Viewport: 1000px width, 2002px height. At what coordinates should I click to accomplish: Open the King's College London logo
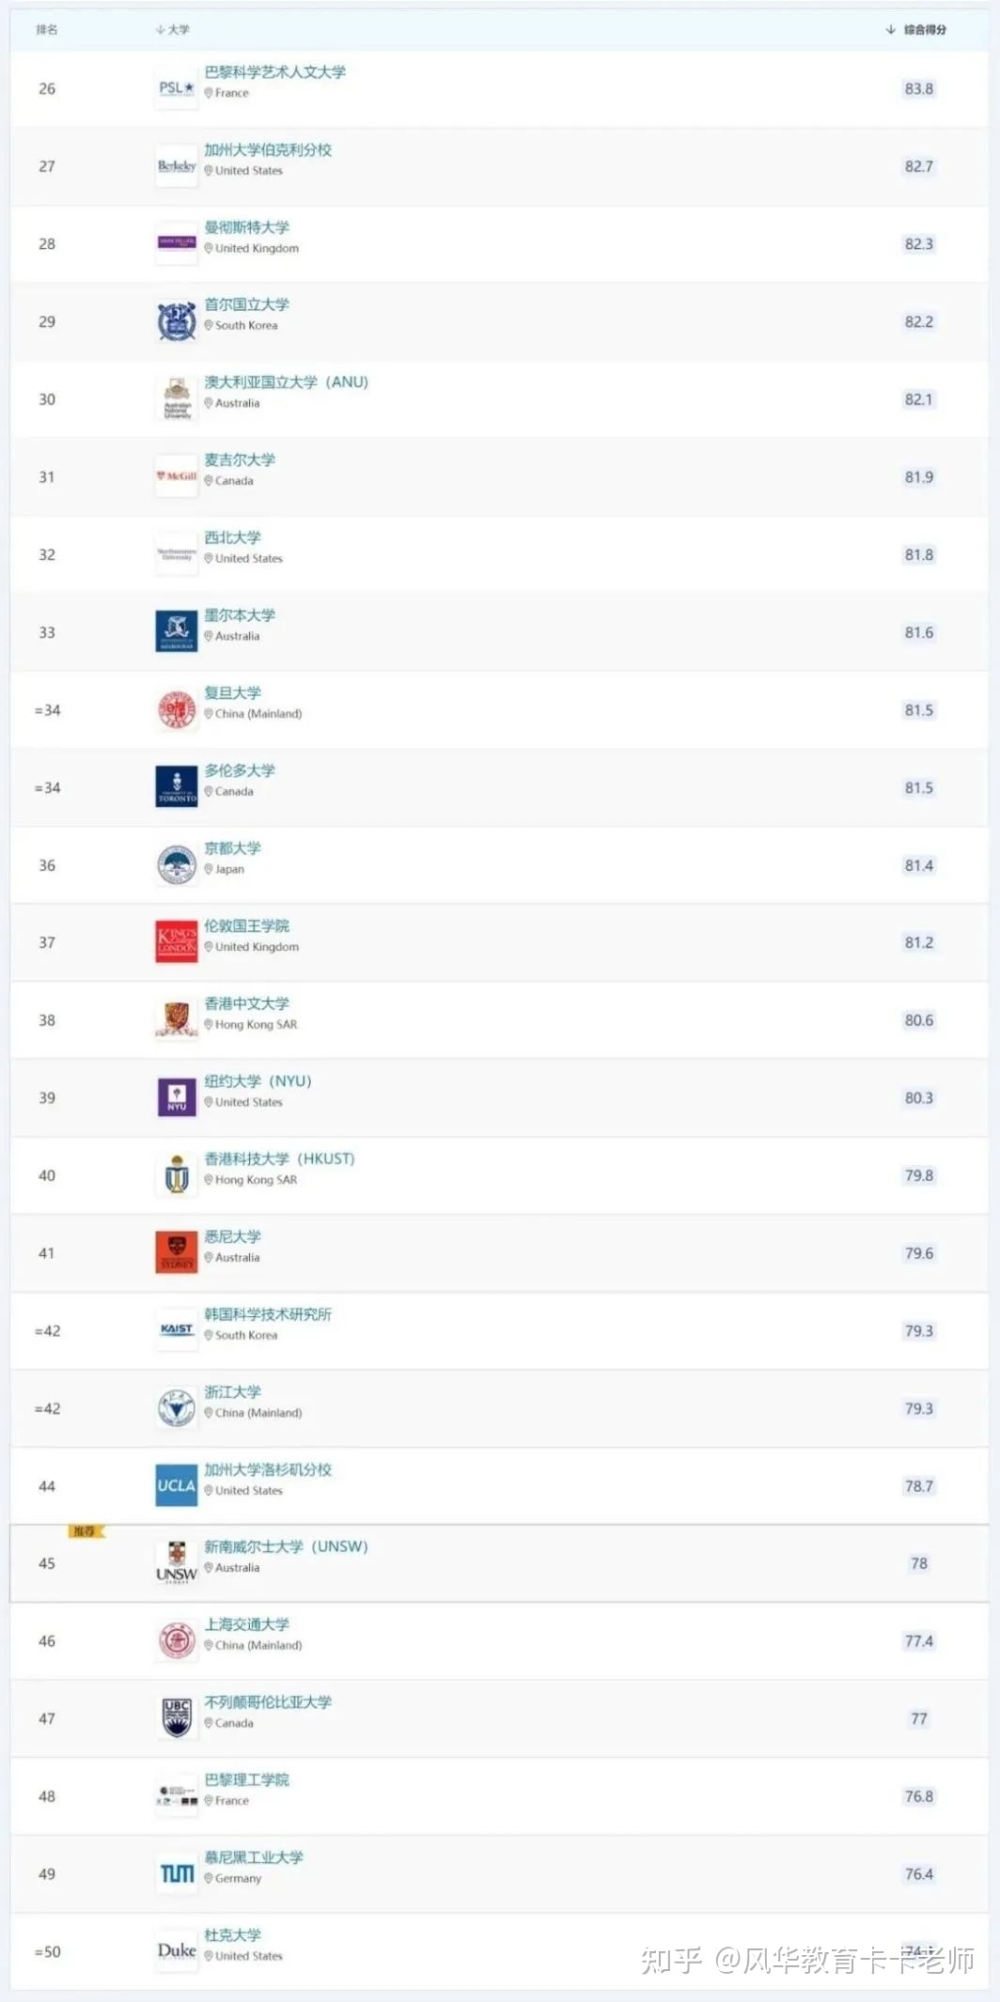177,942
